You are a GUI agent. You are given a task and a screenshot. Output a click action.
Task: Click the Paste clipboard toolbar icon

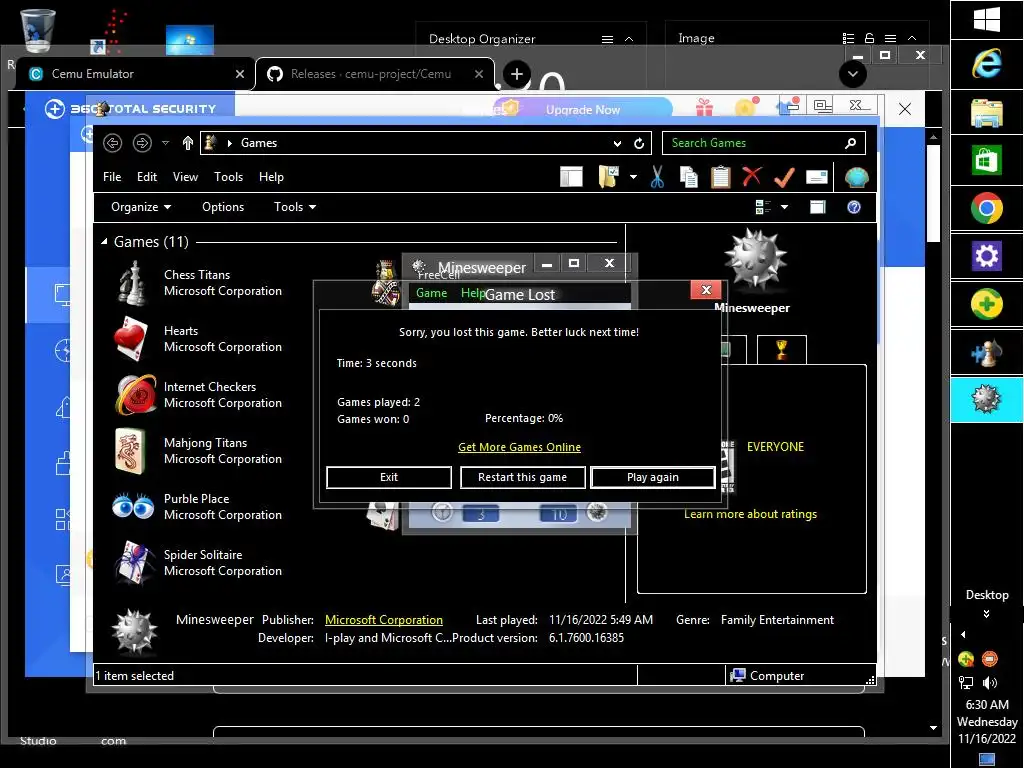[720, 177]
